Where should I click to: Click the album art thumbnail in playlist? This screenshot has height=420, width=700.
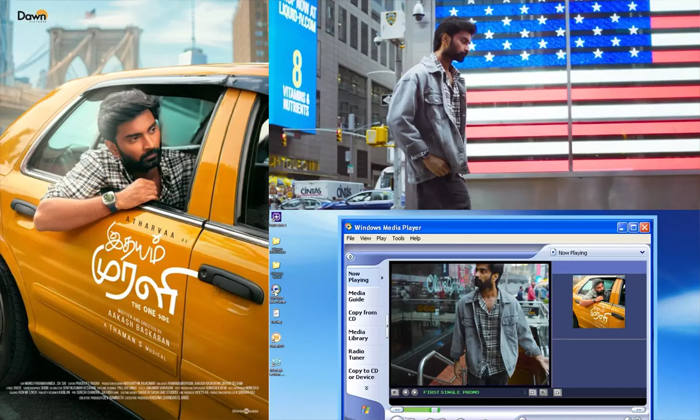click(x=598, y=302)
